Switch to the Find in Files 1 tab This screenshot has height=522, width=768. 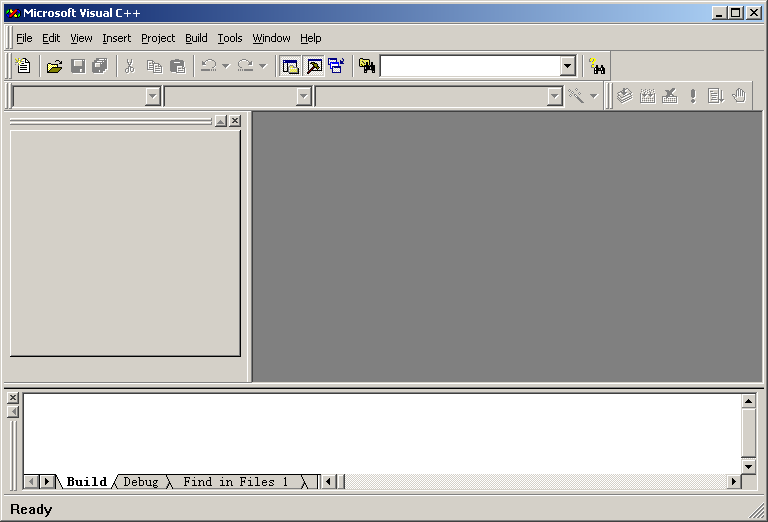point(236,482)
